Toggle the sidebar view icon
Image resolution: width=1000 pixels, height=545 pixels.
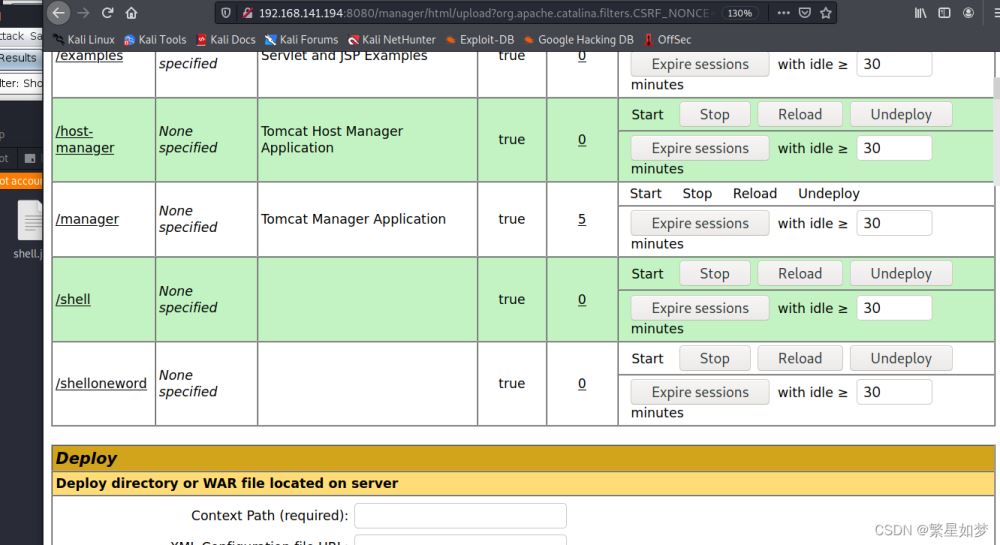point(944,13)
